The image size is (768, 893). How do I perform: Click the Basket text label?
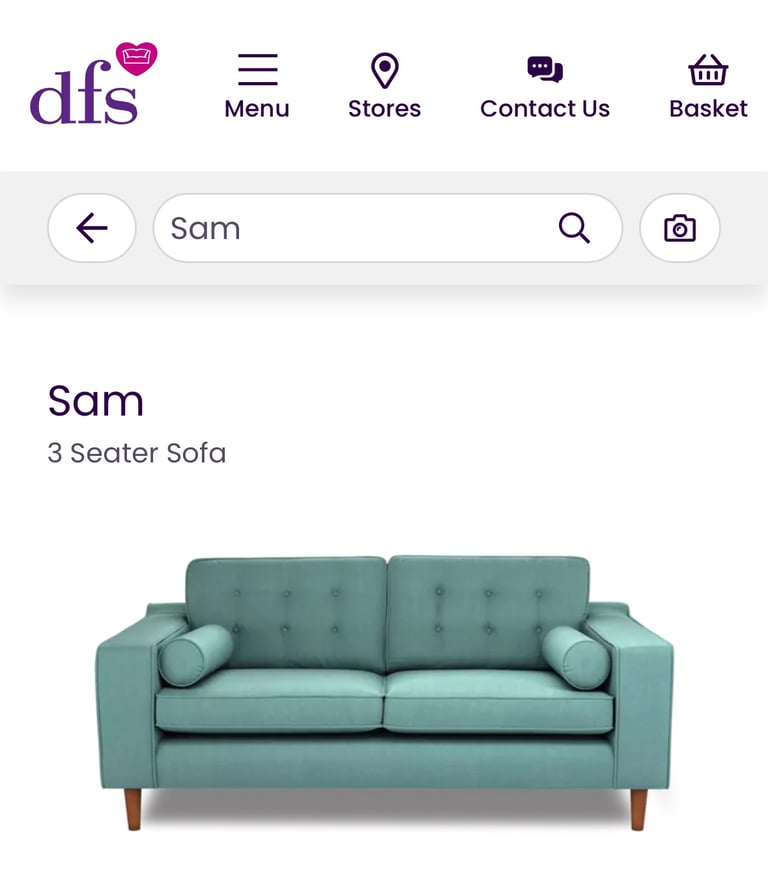click(x=708, y=109)
